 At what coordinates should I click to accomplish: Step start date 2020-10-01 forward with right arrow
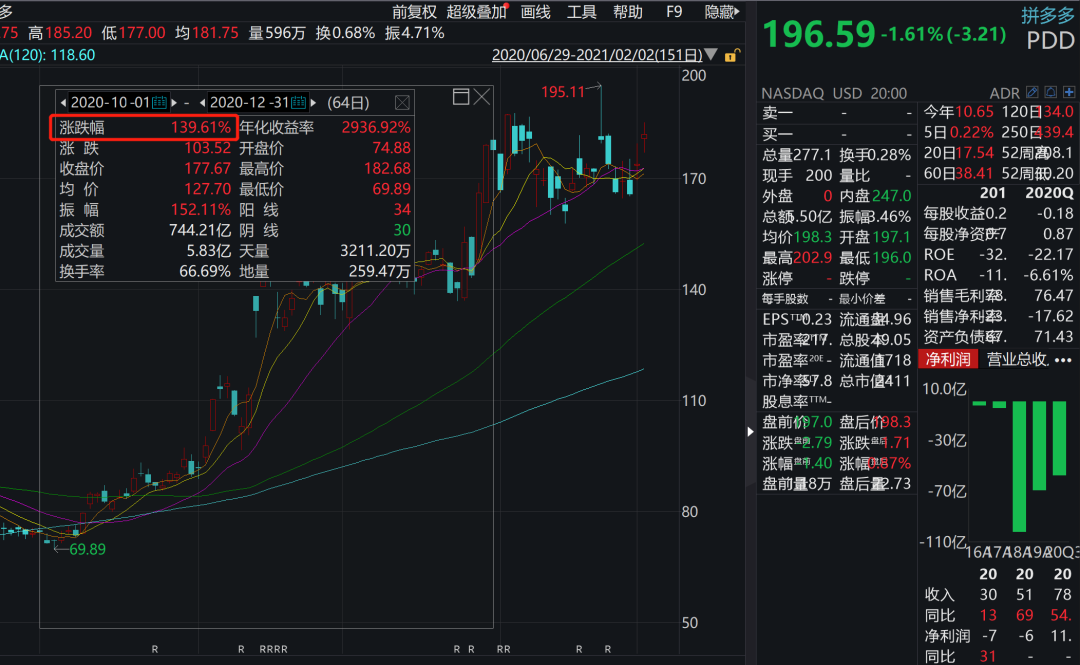[x=174, y=103]
